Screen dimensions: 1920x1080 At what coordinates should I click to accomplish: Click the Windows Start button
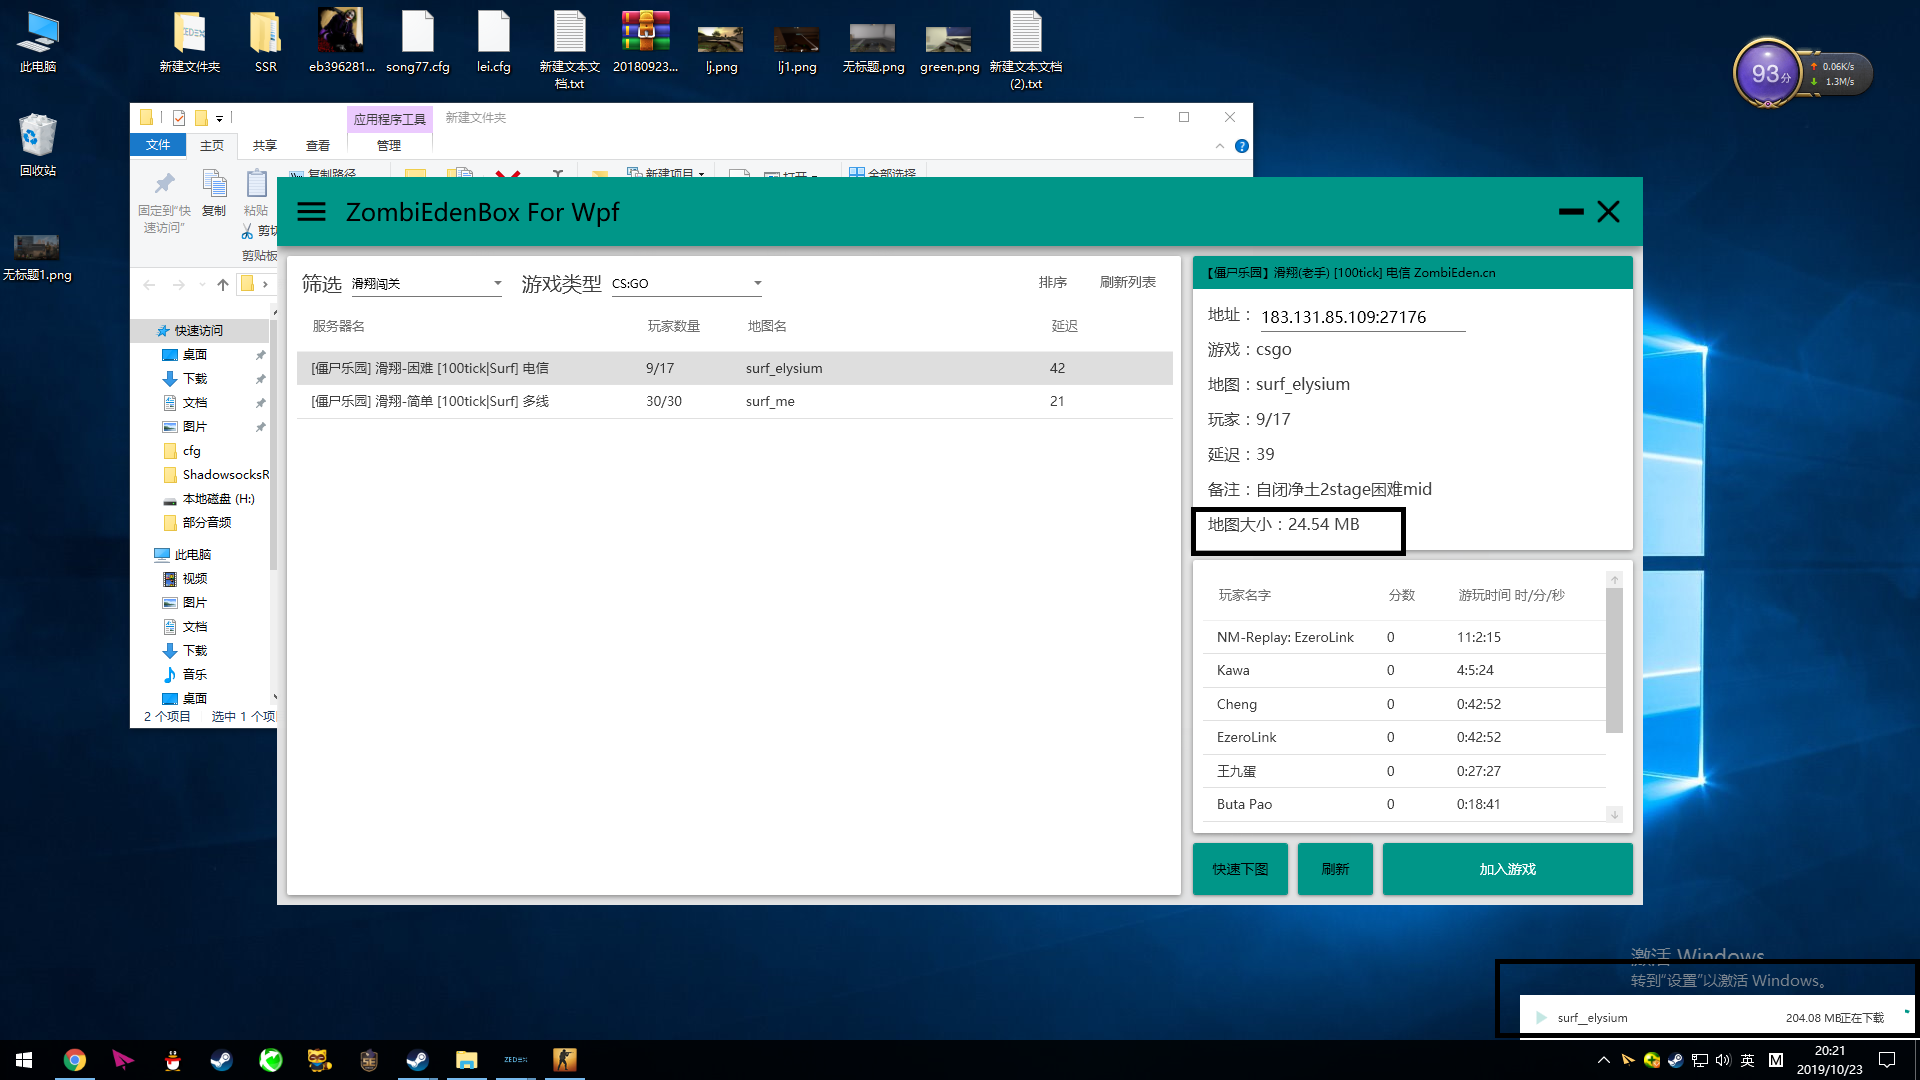[x=24, y=1060]
